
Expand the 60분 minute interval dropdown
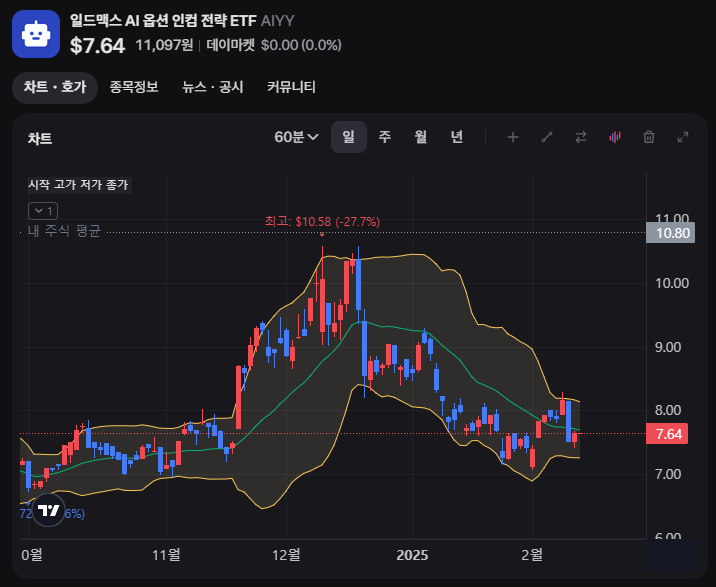pos(296,137)
